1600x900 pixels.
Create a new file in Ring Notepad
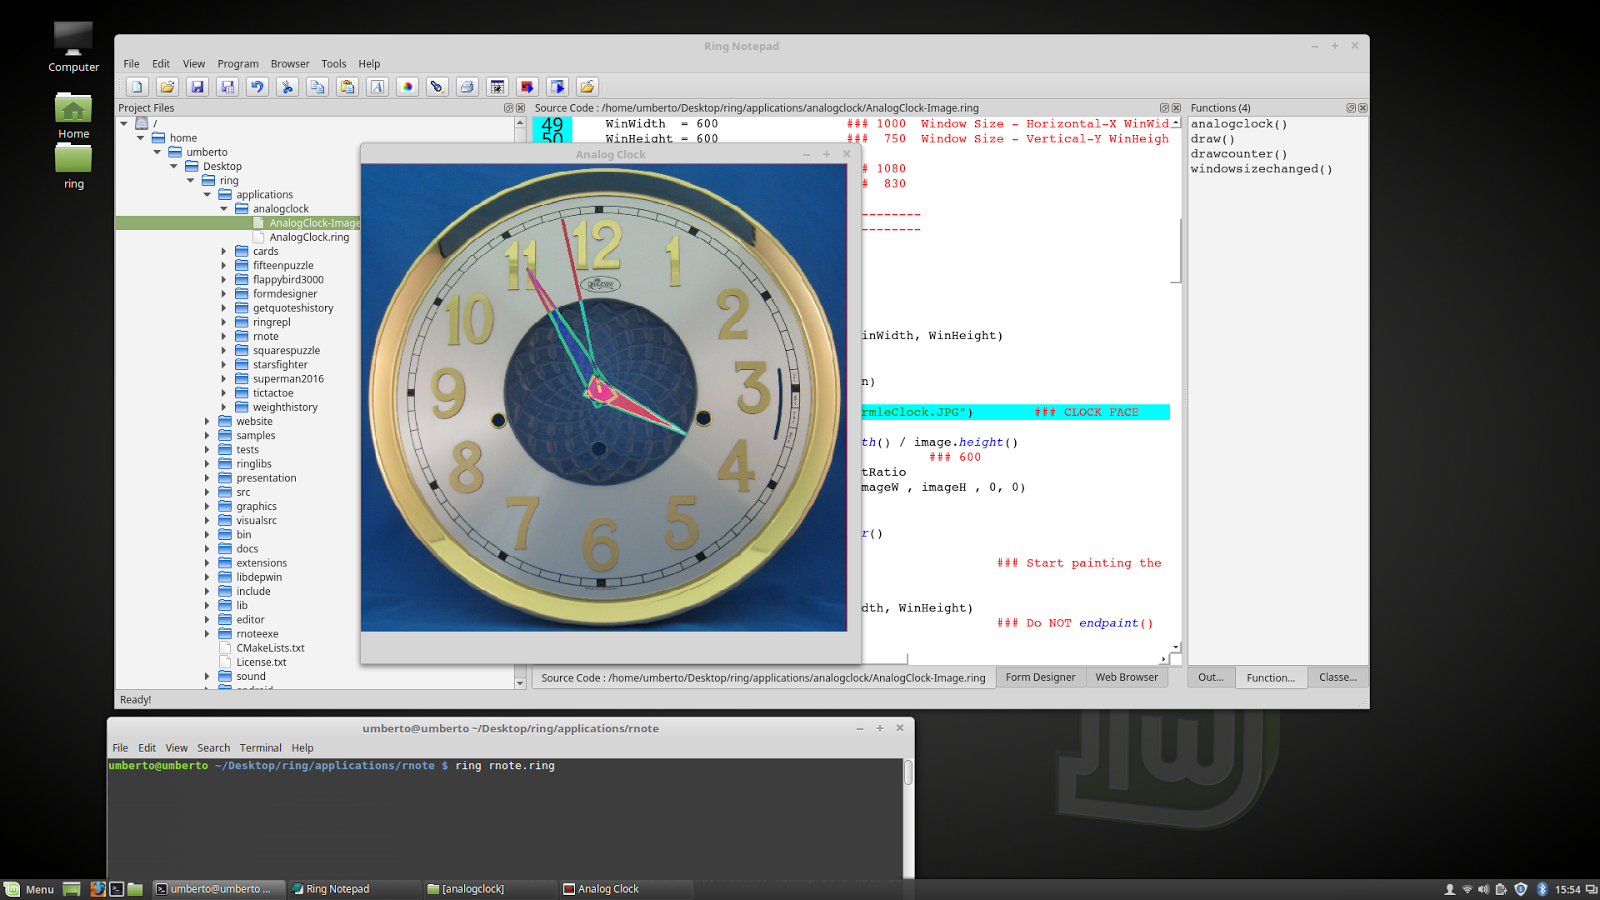(x=137, y=86)
